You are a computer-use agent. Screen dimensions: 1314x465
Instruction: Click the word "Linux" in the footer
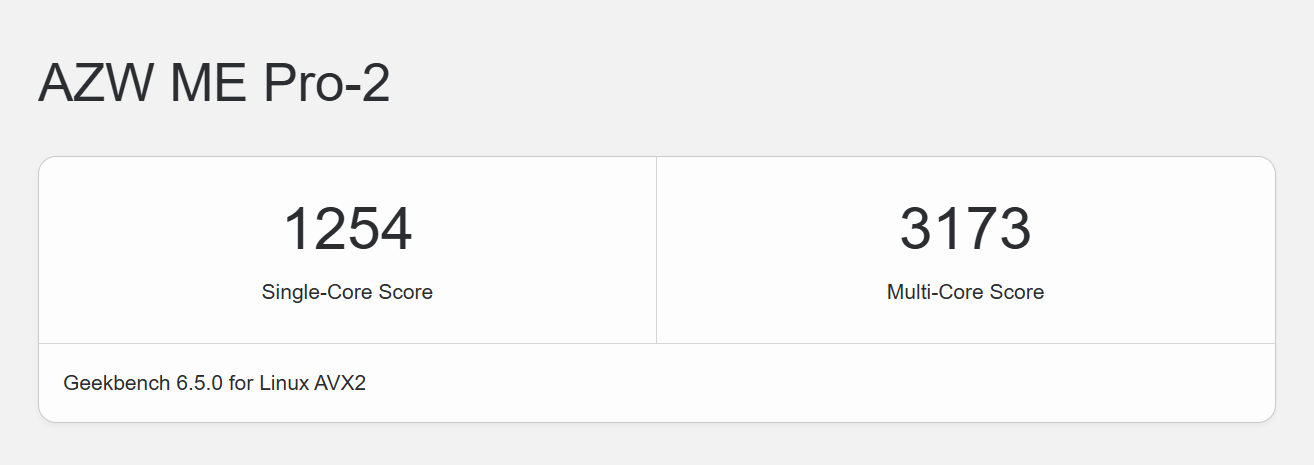point(286,382)
